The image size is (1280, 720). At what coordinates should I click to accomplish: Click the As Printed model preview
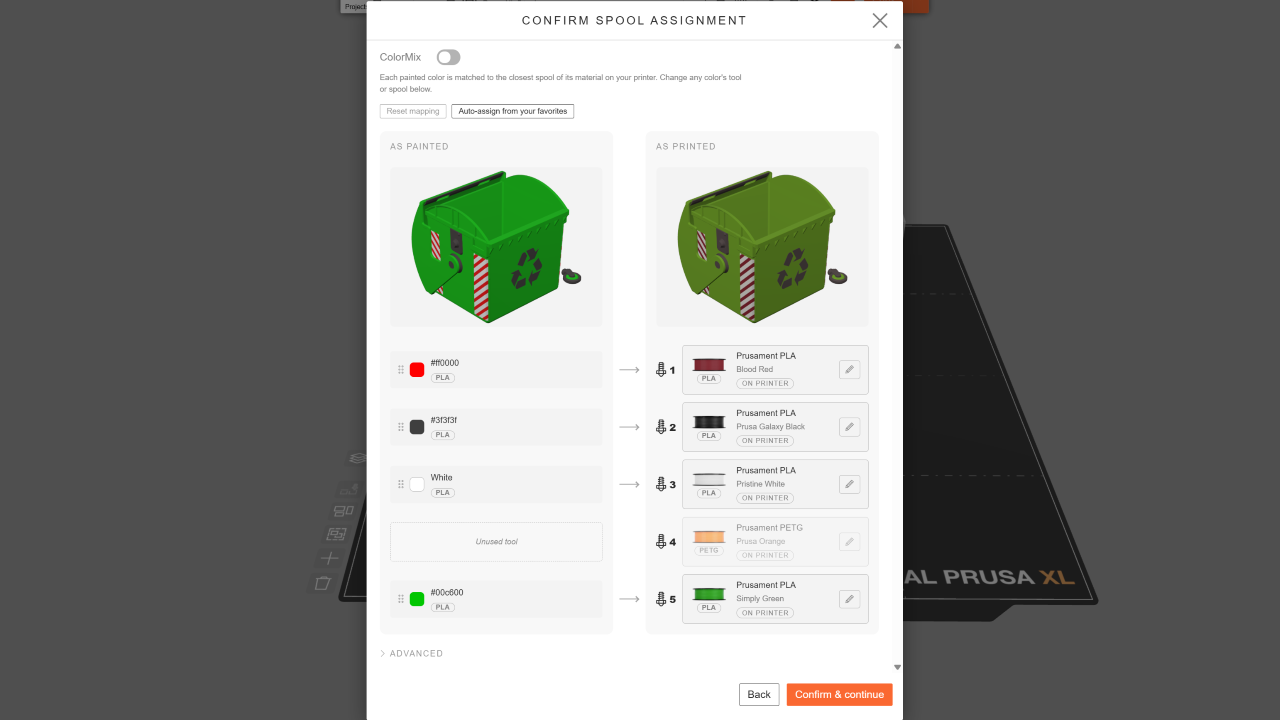click(x=762, y=246)
